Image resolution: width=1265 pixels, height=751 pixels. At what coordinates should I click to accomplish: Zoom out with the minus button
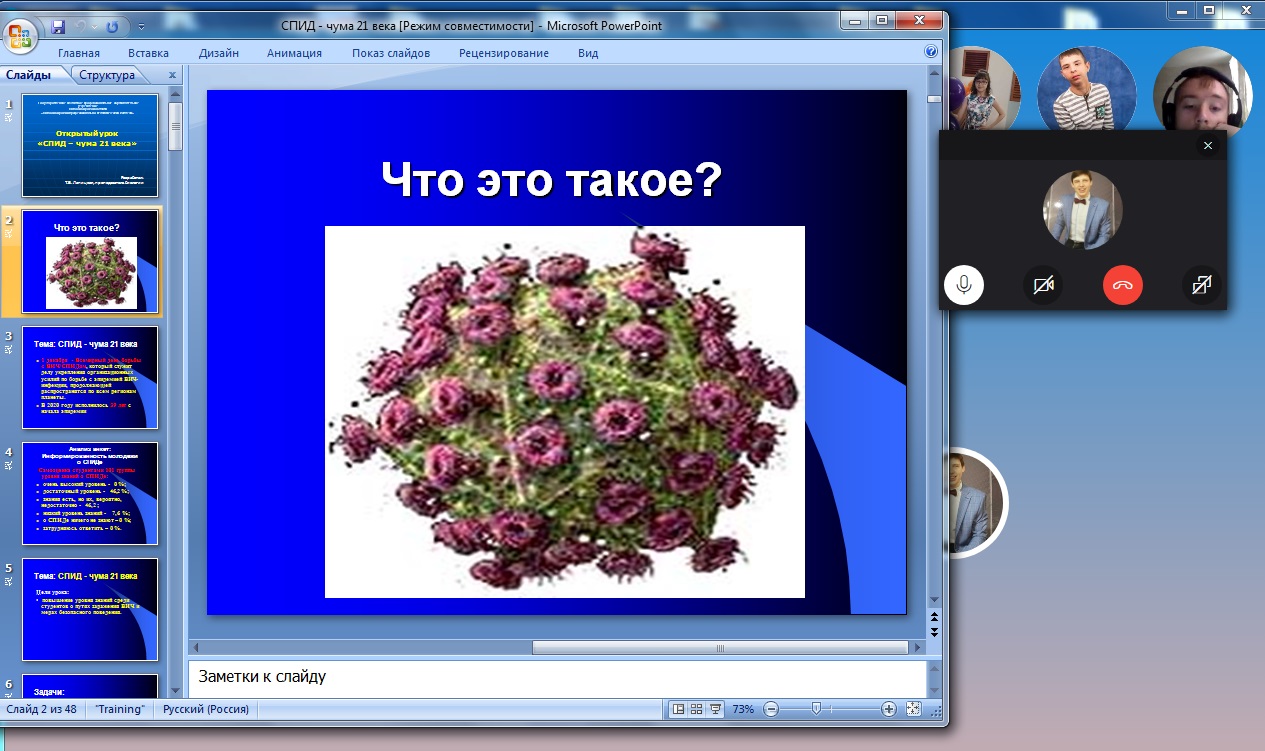[x=771, y=709]
